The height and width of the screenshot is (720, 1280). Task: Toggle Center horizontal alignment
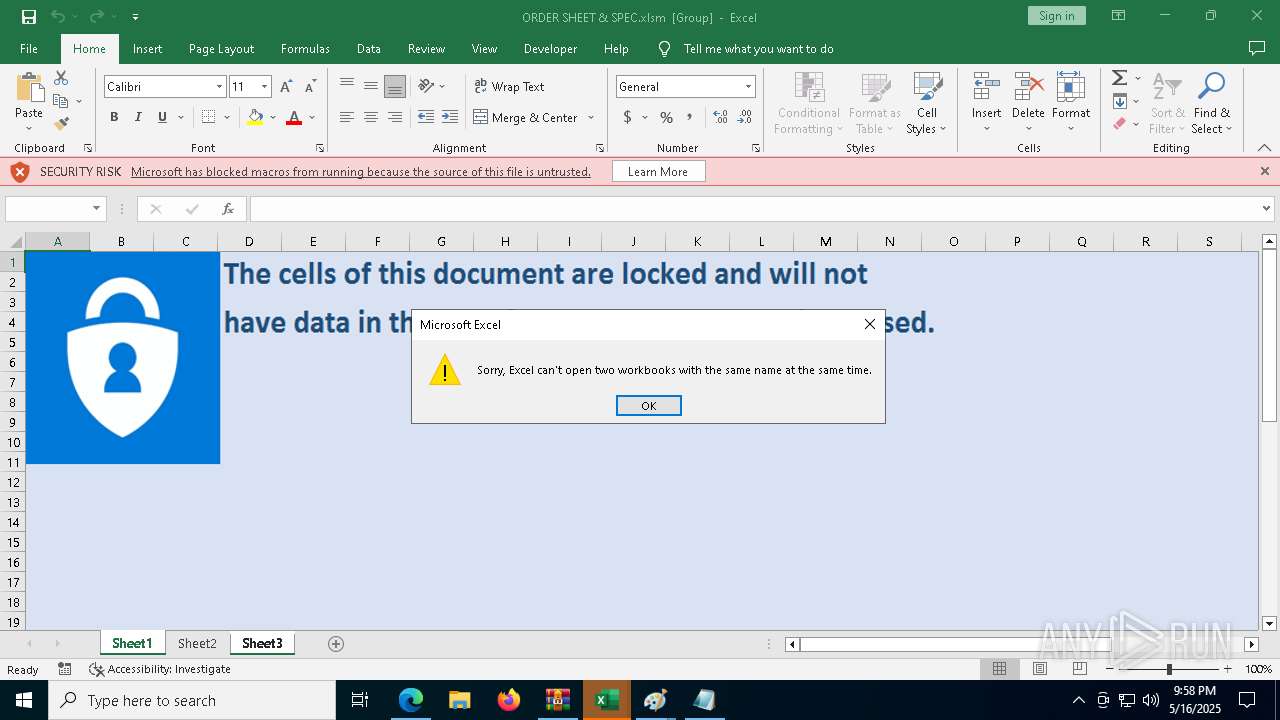(x=371, y=117)
